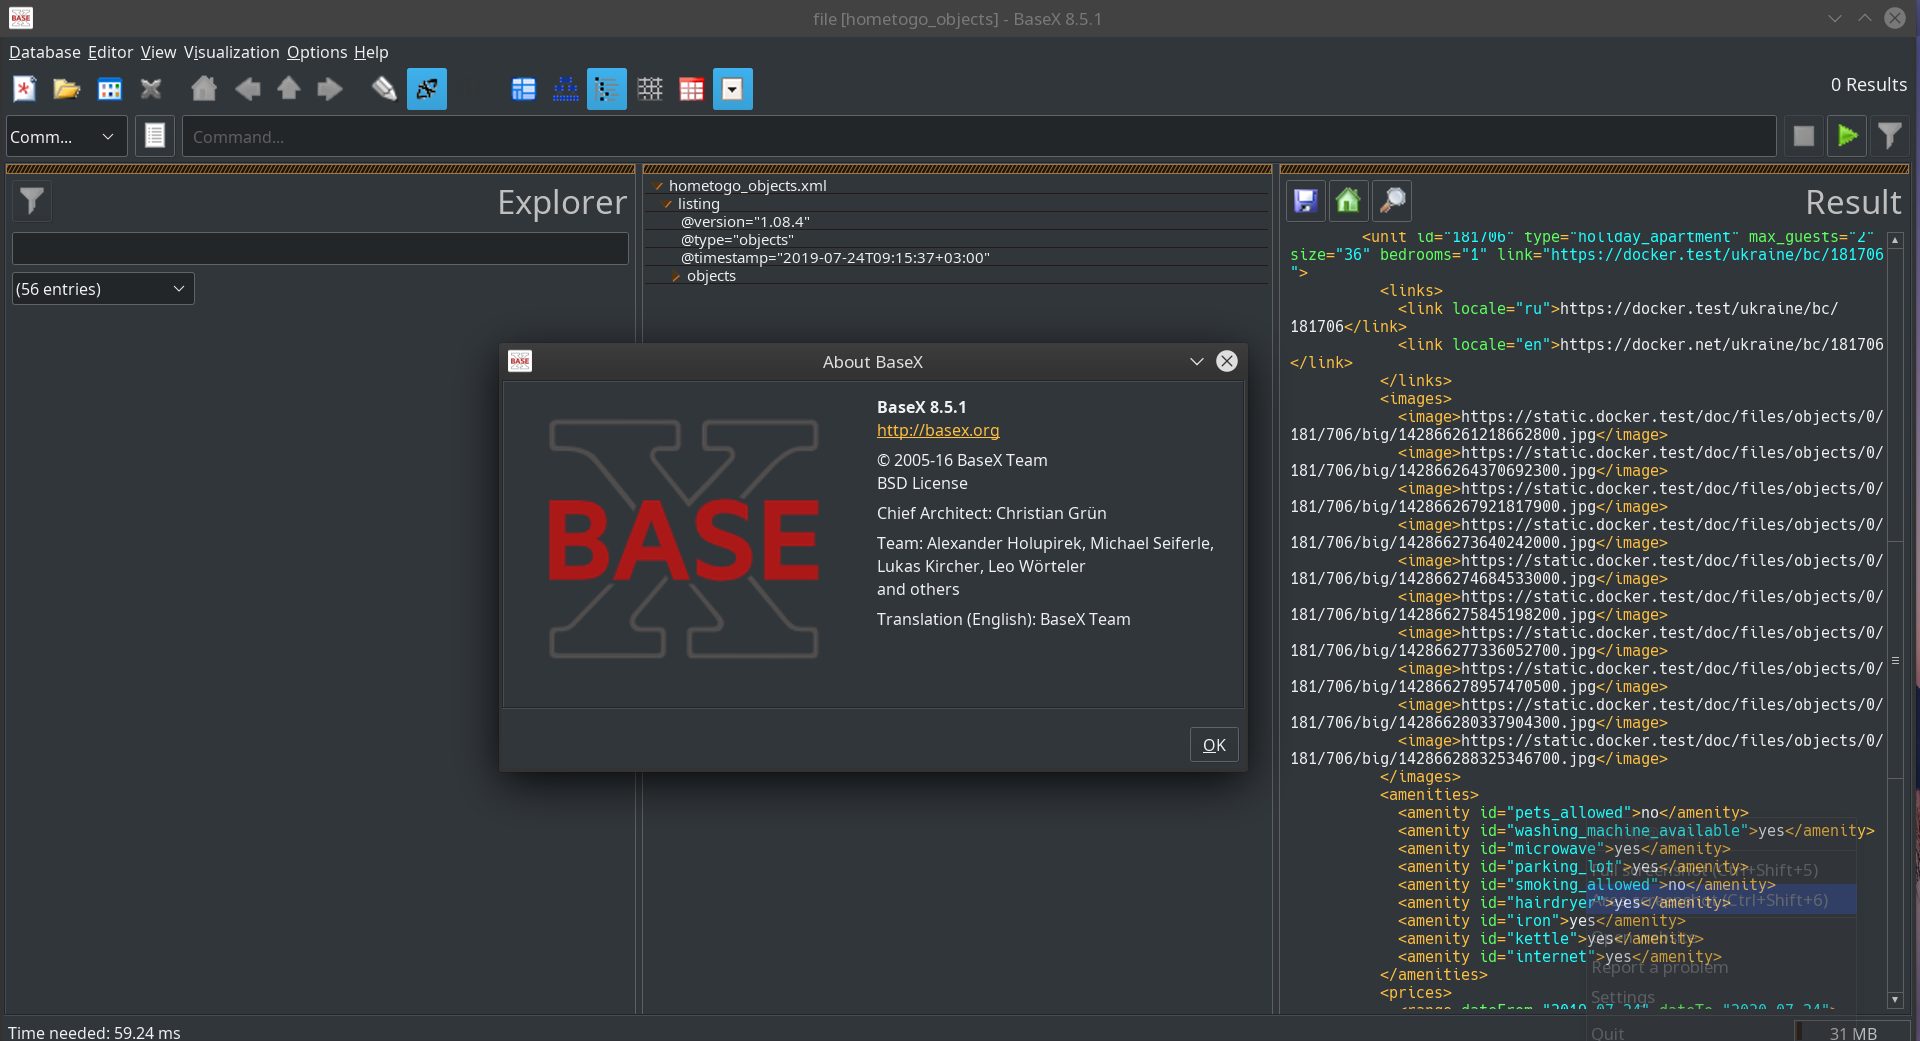Image resolution: width=1920 pixels, height=1041 pixels.
Task: Click the Save result disk icon
Action: pyautogui.click(x=1305, y=201)
